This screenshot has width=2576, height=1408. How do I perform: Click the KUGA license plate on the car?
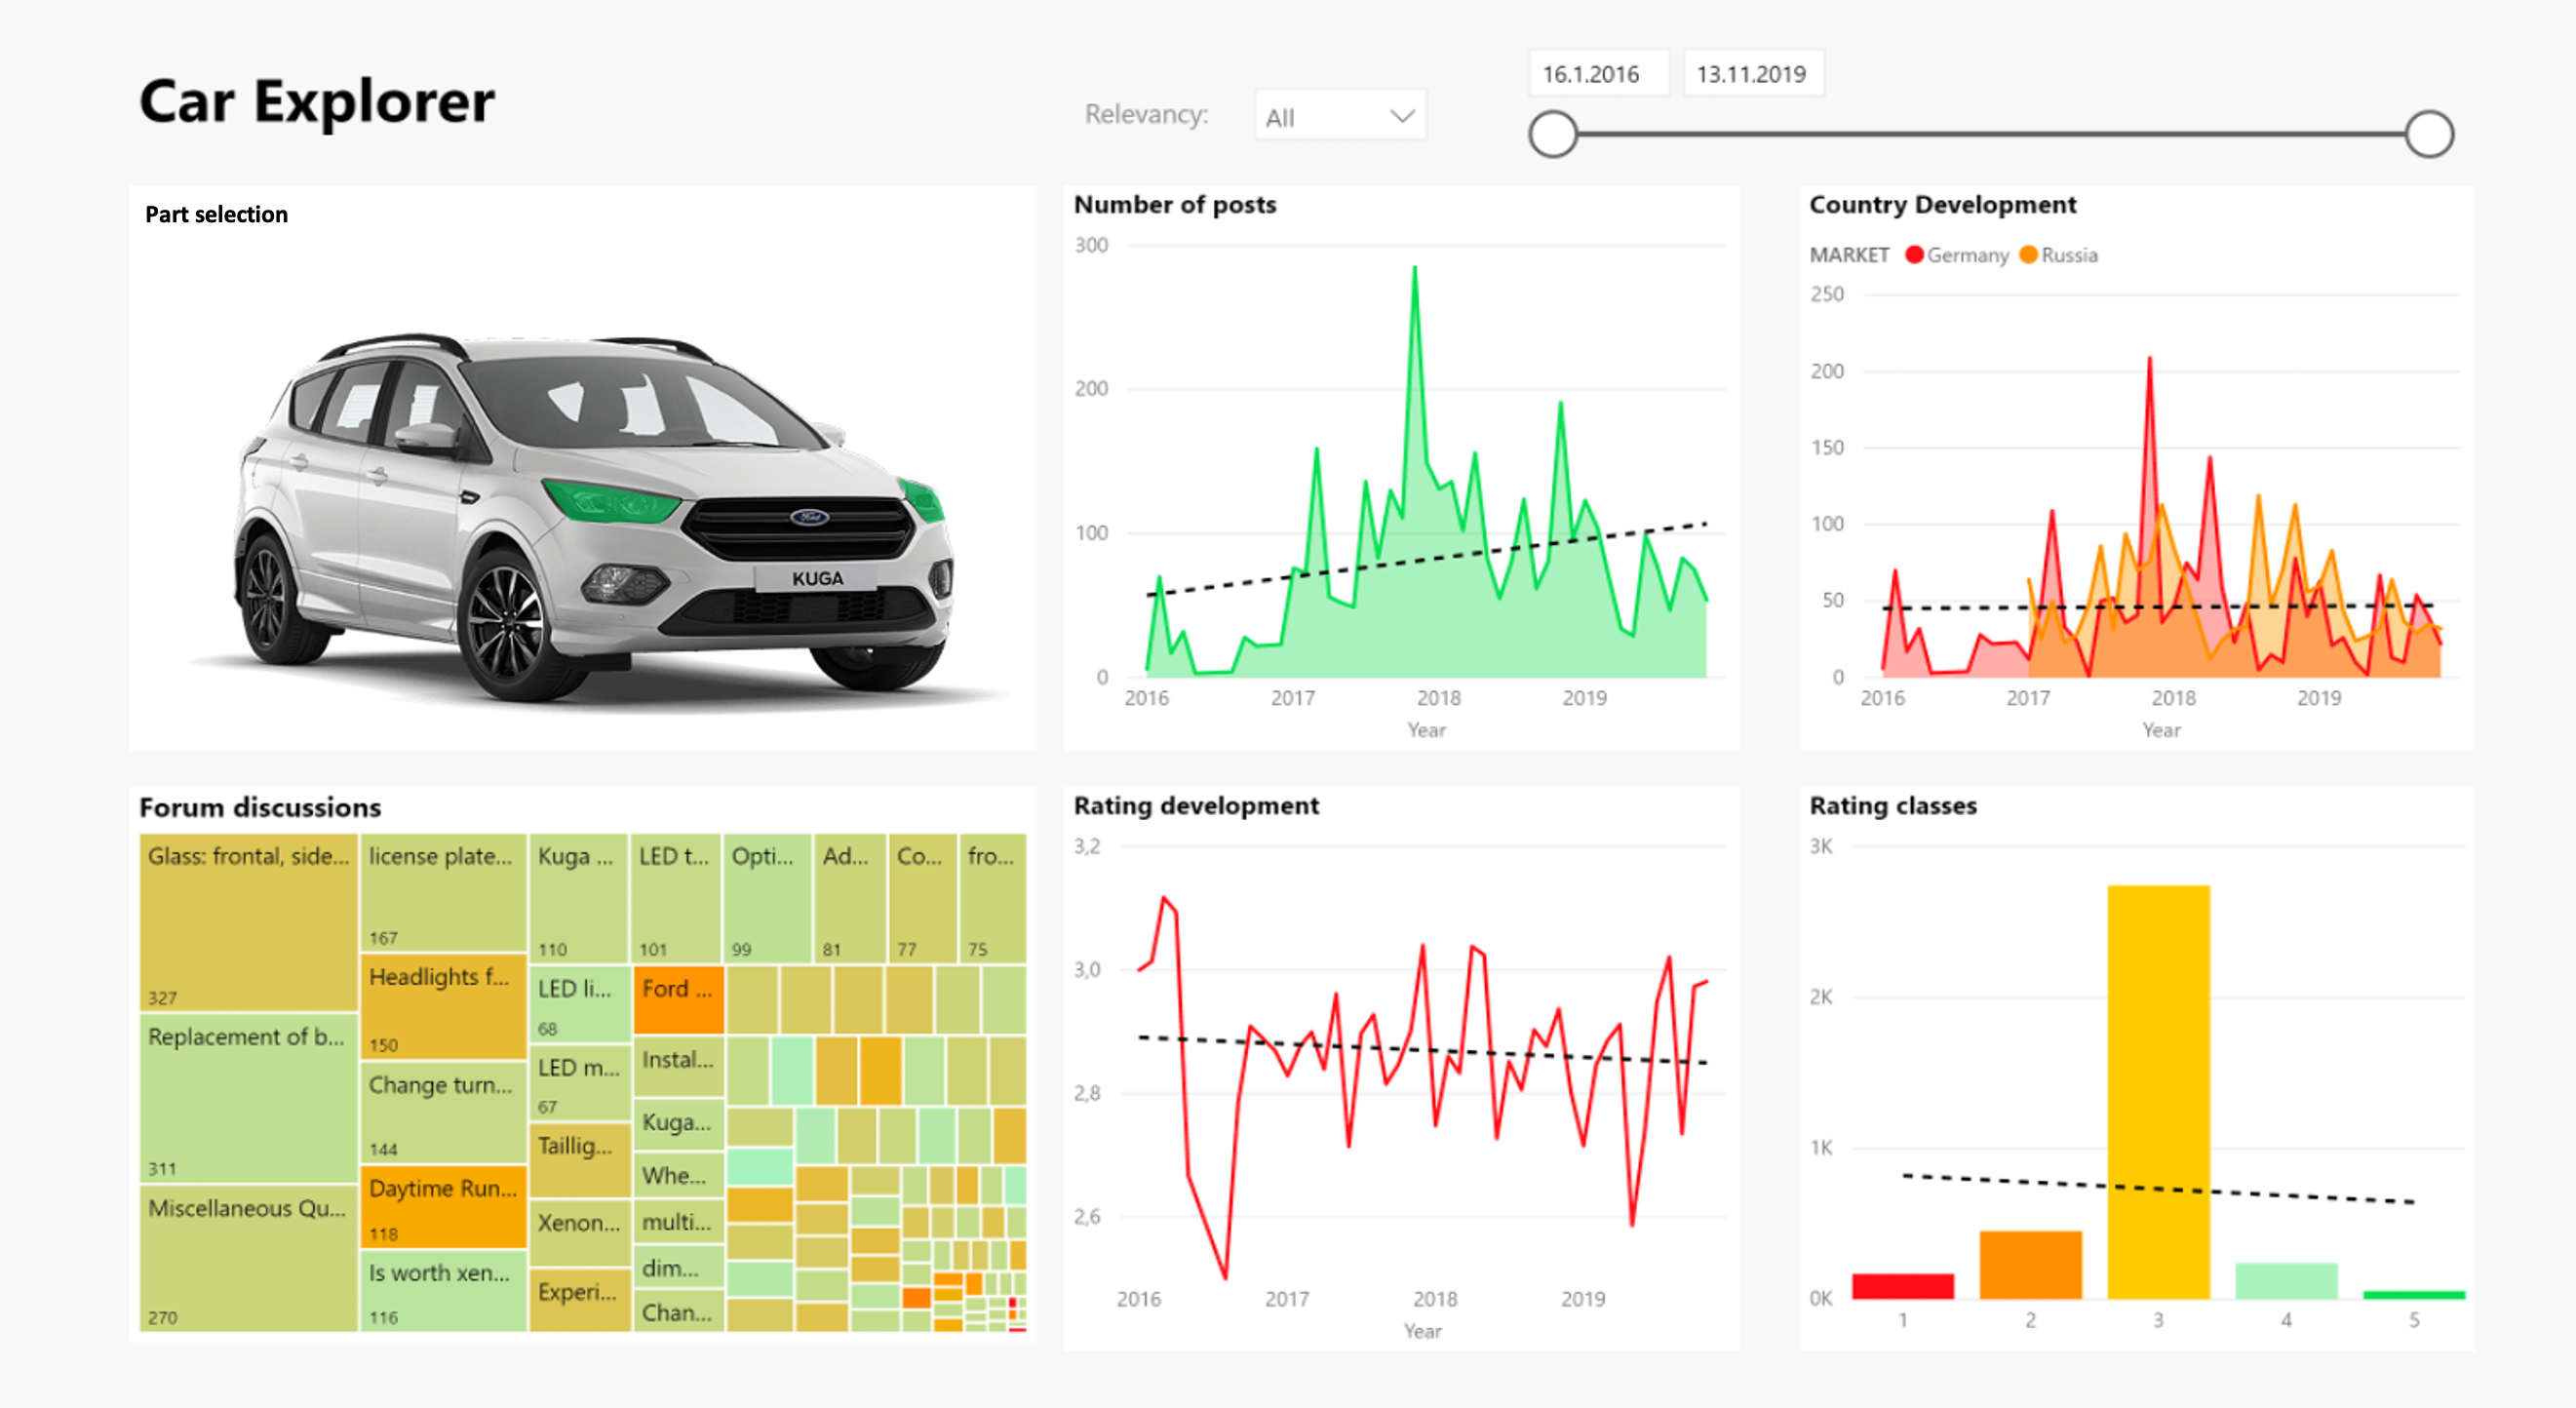coord(816,578)
